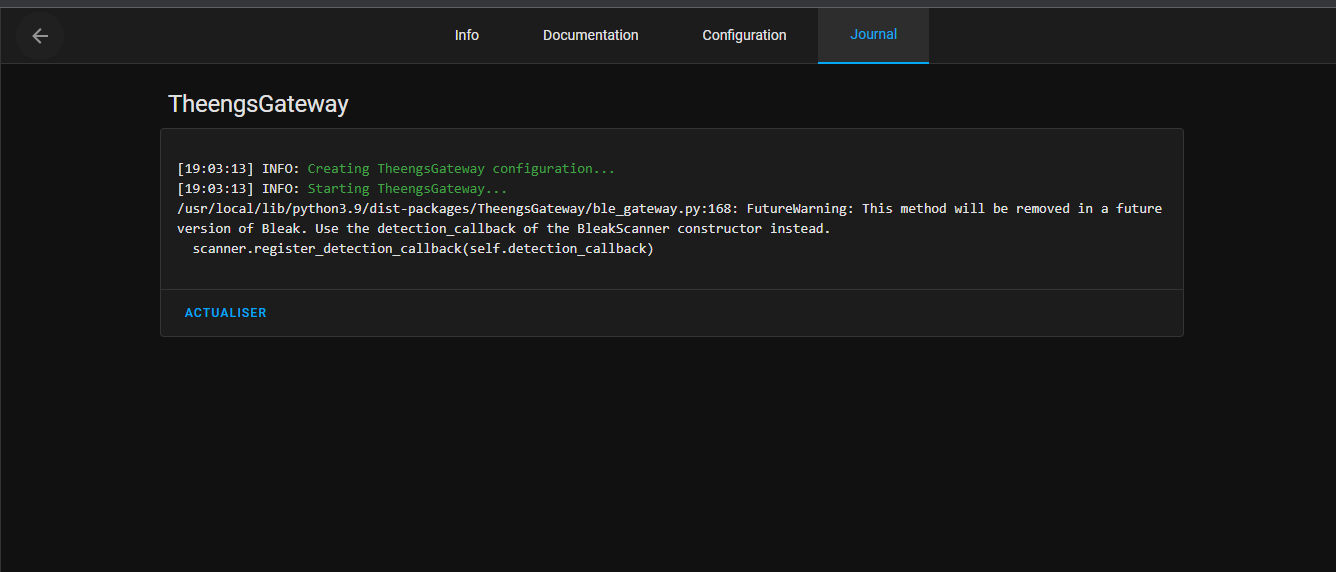Click the word "detection_callback" after "Use the"
Screen dimensions: 1336x572
tap(446, 229)
